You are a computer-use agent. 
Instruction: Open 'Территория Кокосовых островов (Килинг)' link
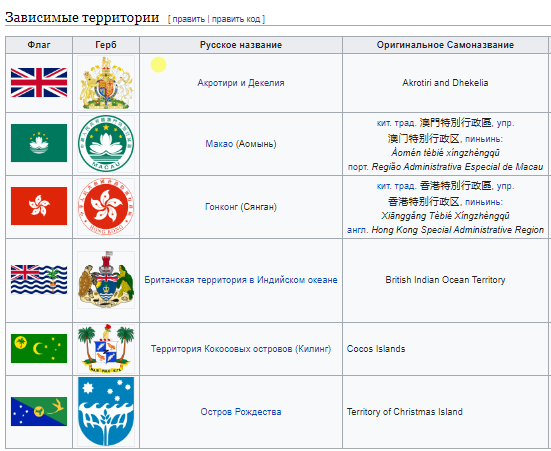point(241,349)
